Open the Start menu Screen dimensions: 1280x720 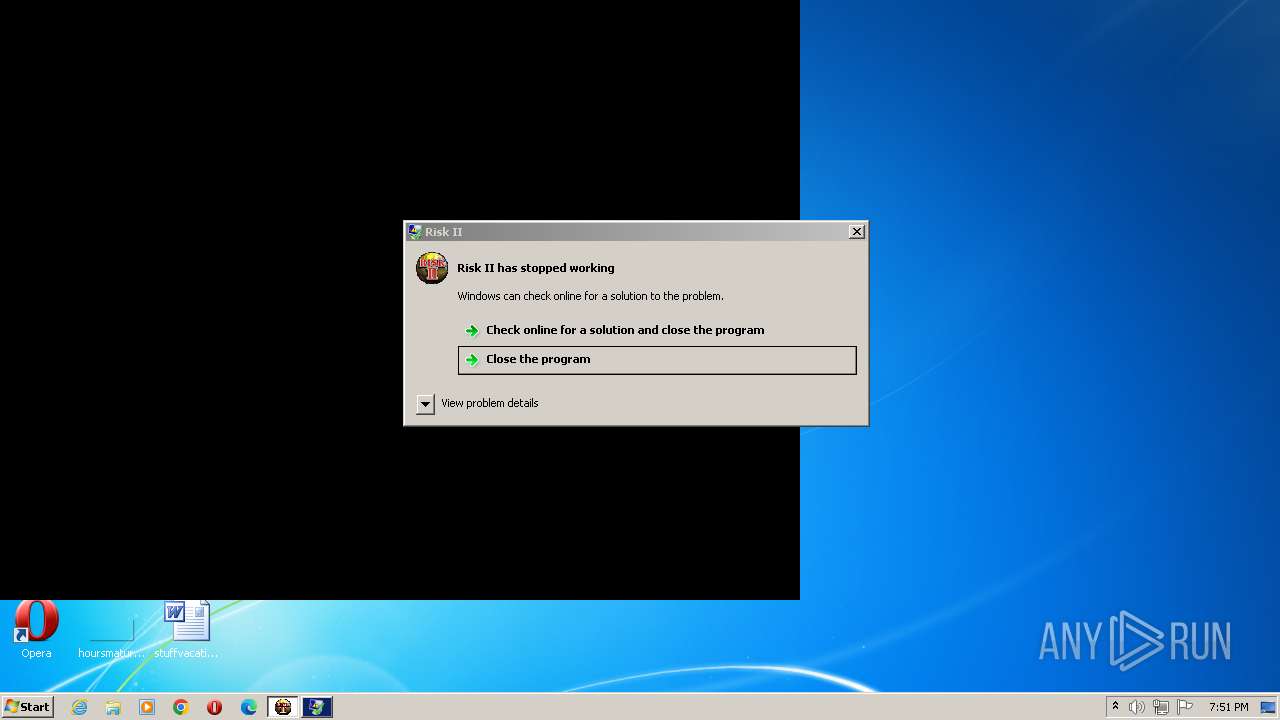point(27,707)
